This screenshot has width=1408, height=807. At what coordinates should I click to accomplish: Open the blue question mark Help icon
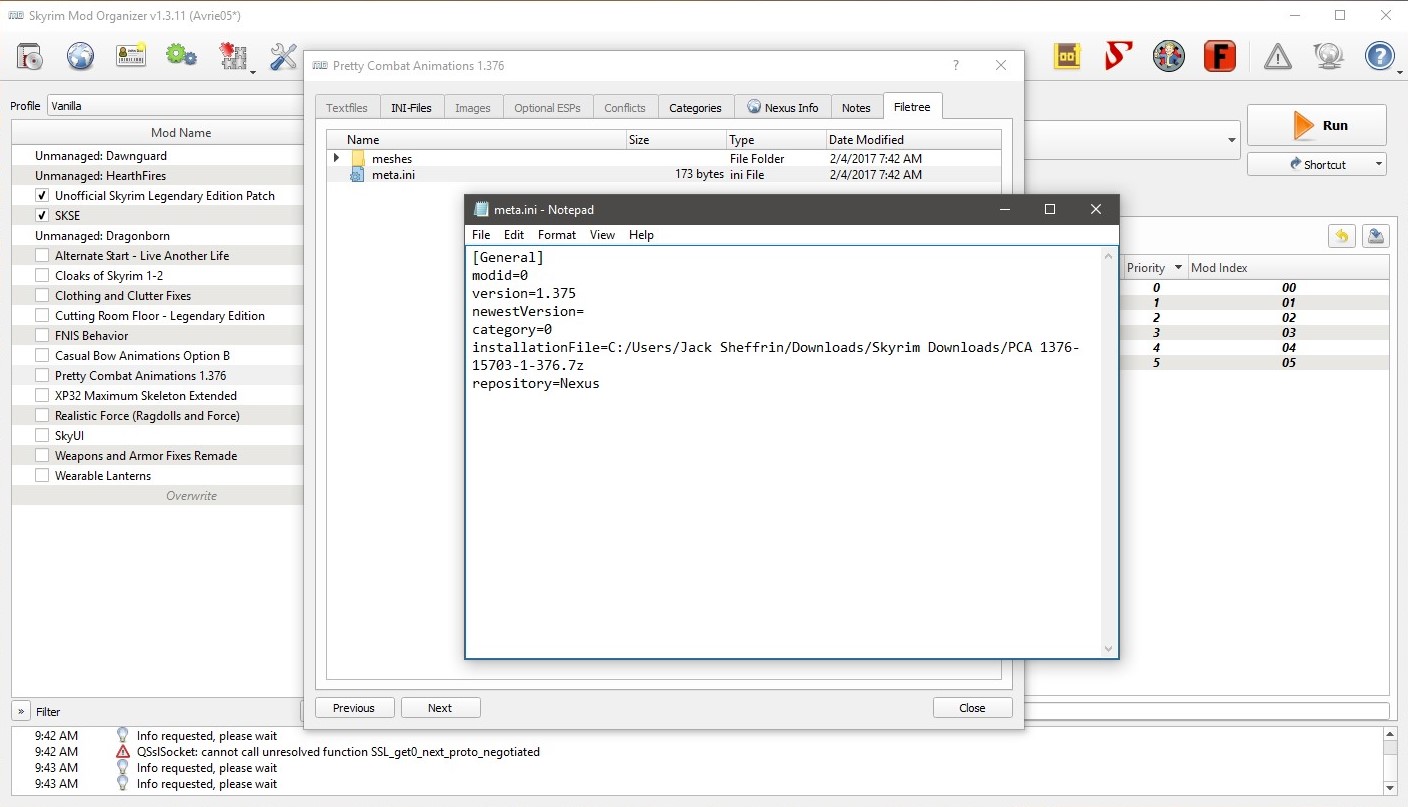pos(1379,57)
